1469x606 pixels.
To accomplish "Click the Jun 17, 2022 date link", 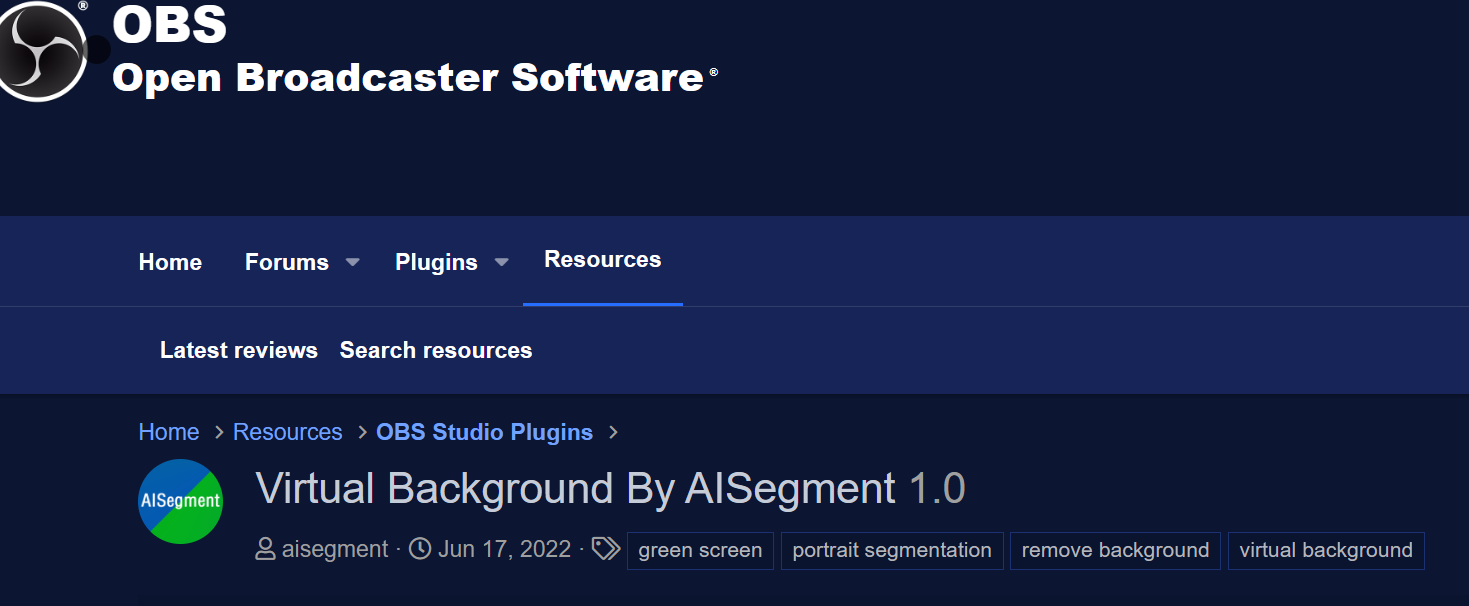I will (x=504, y=549).
